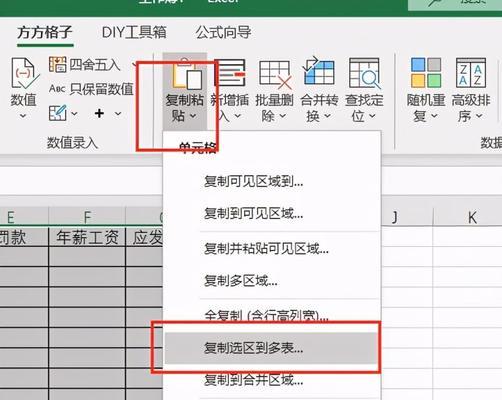Screen dimensions: 502x400
Task: Click the 复制粘贴 clipboard icon
Action: click(186, 73)
